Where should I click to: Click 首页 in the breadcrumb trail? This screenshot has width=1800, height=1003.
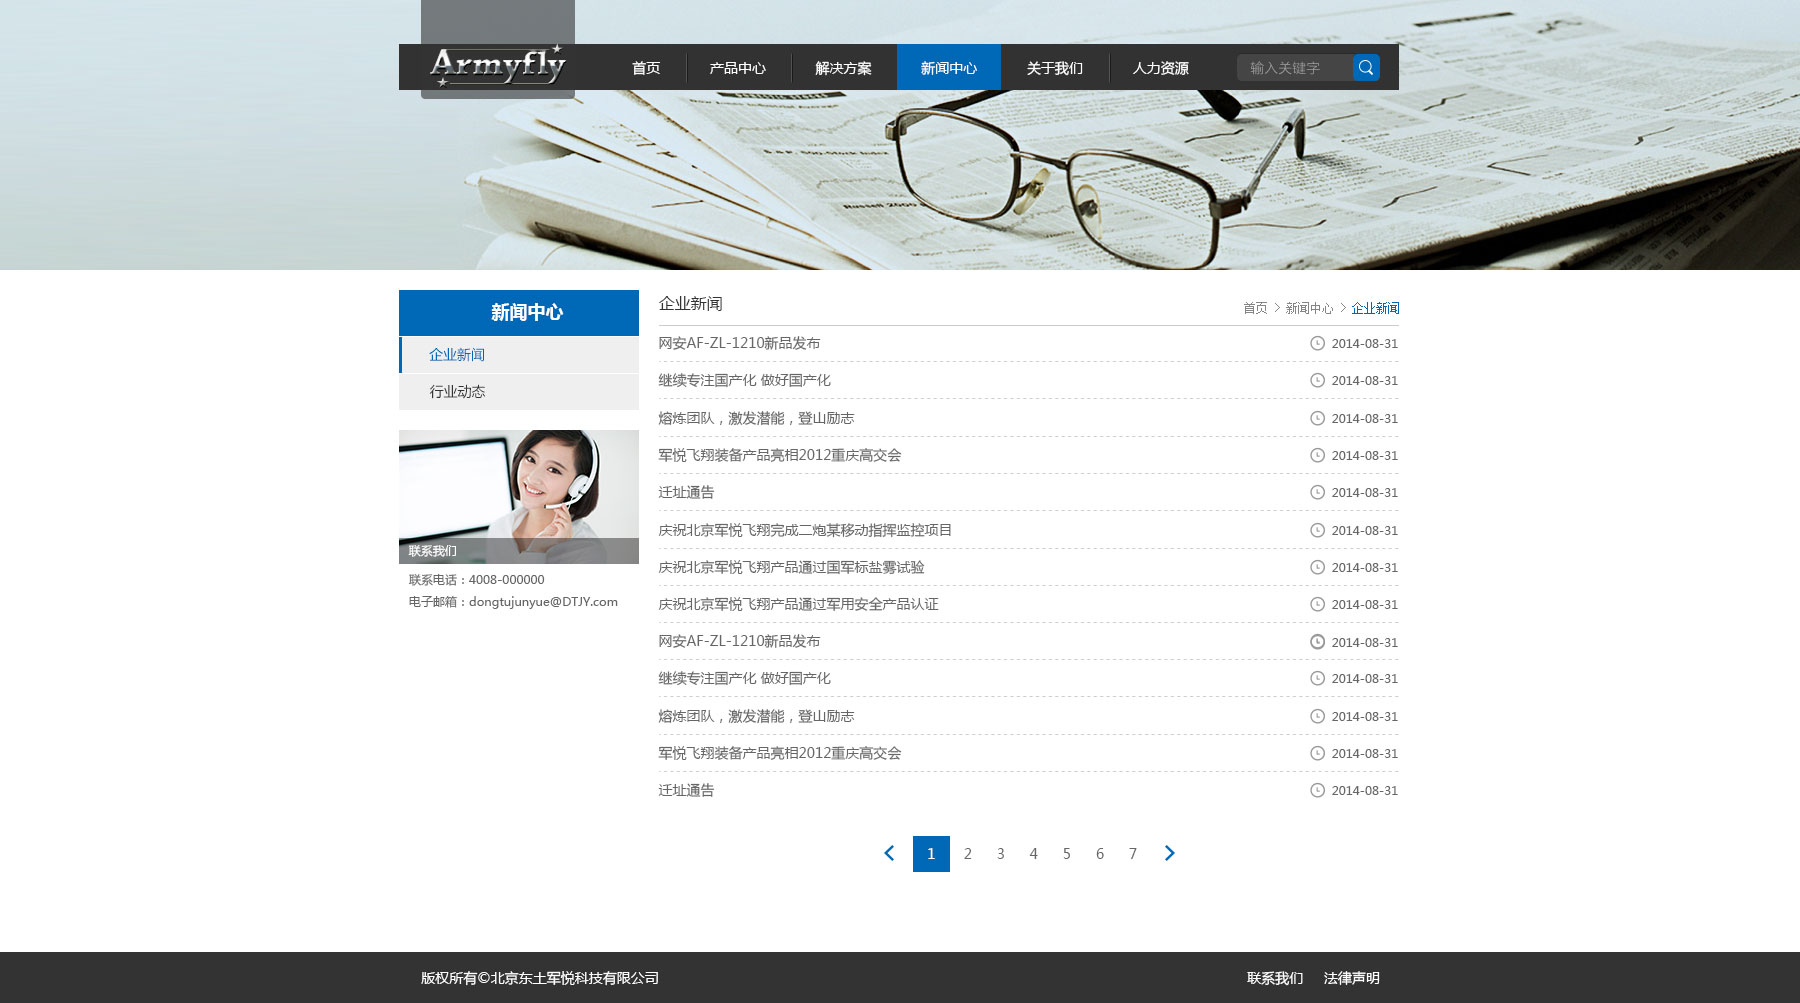[1254, 308]
